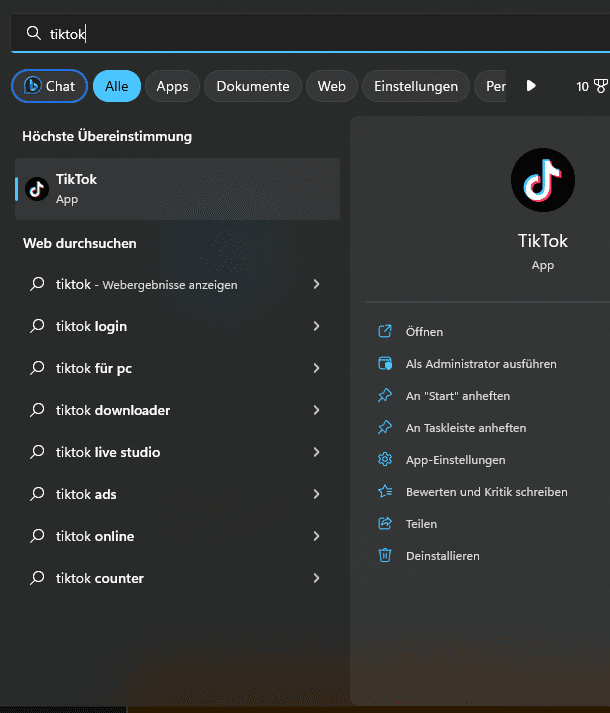Click the search magnifier icon in search box
Viewport: 610px width, 713px height.
(x=33, y=33)
